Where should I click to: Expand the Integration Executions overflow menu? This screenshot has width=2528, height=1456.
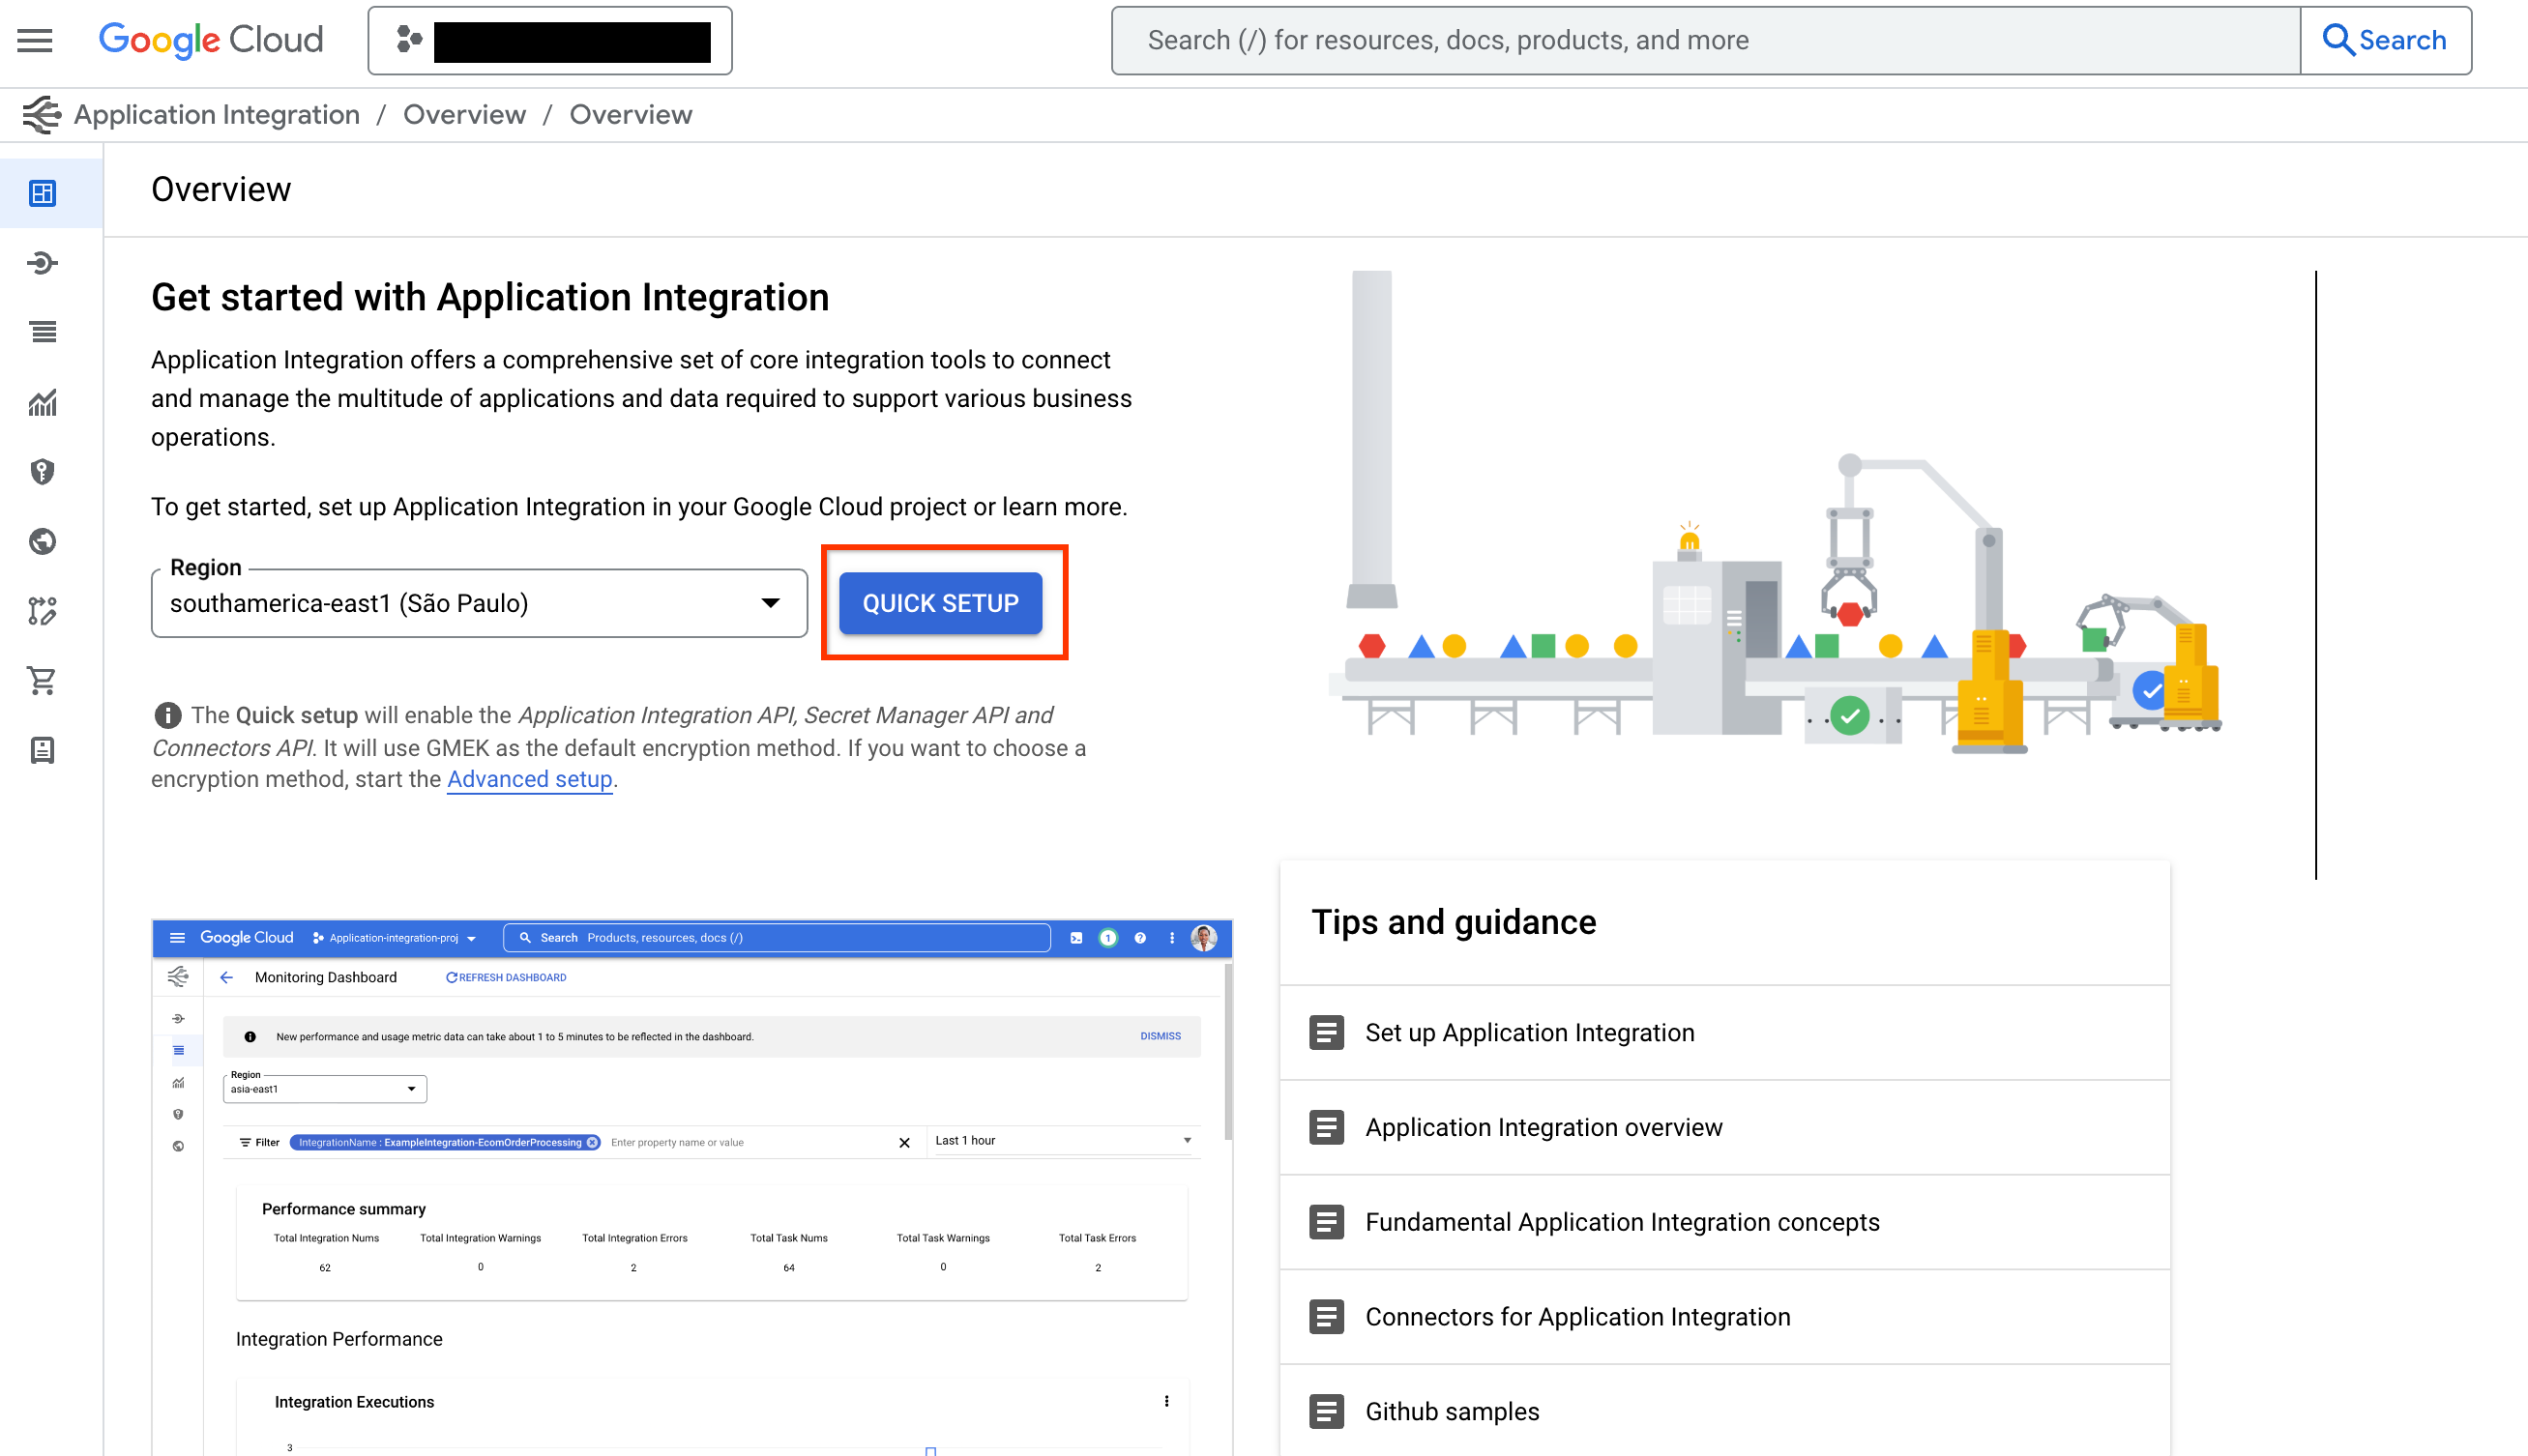click(1166, 1401)
